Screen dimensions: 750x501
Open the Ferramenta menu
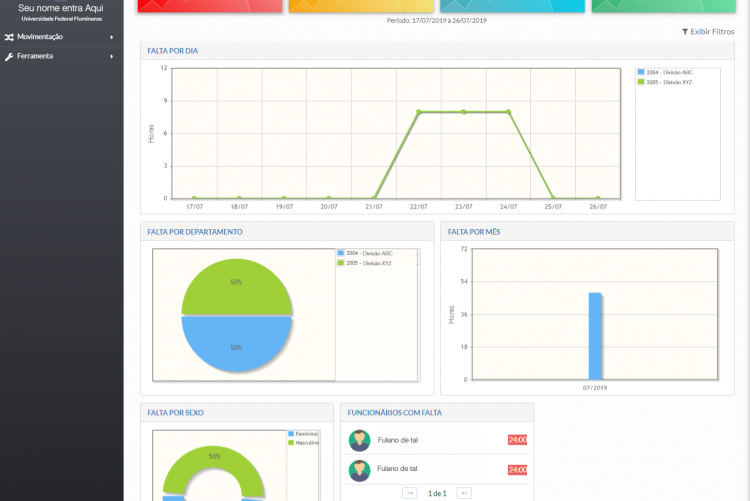pyautogui.click(x=61, y=56)
